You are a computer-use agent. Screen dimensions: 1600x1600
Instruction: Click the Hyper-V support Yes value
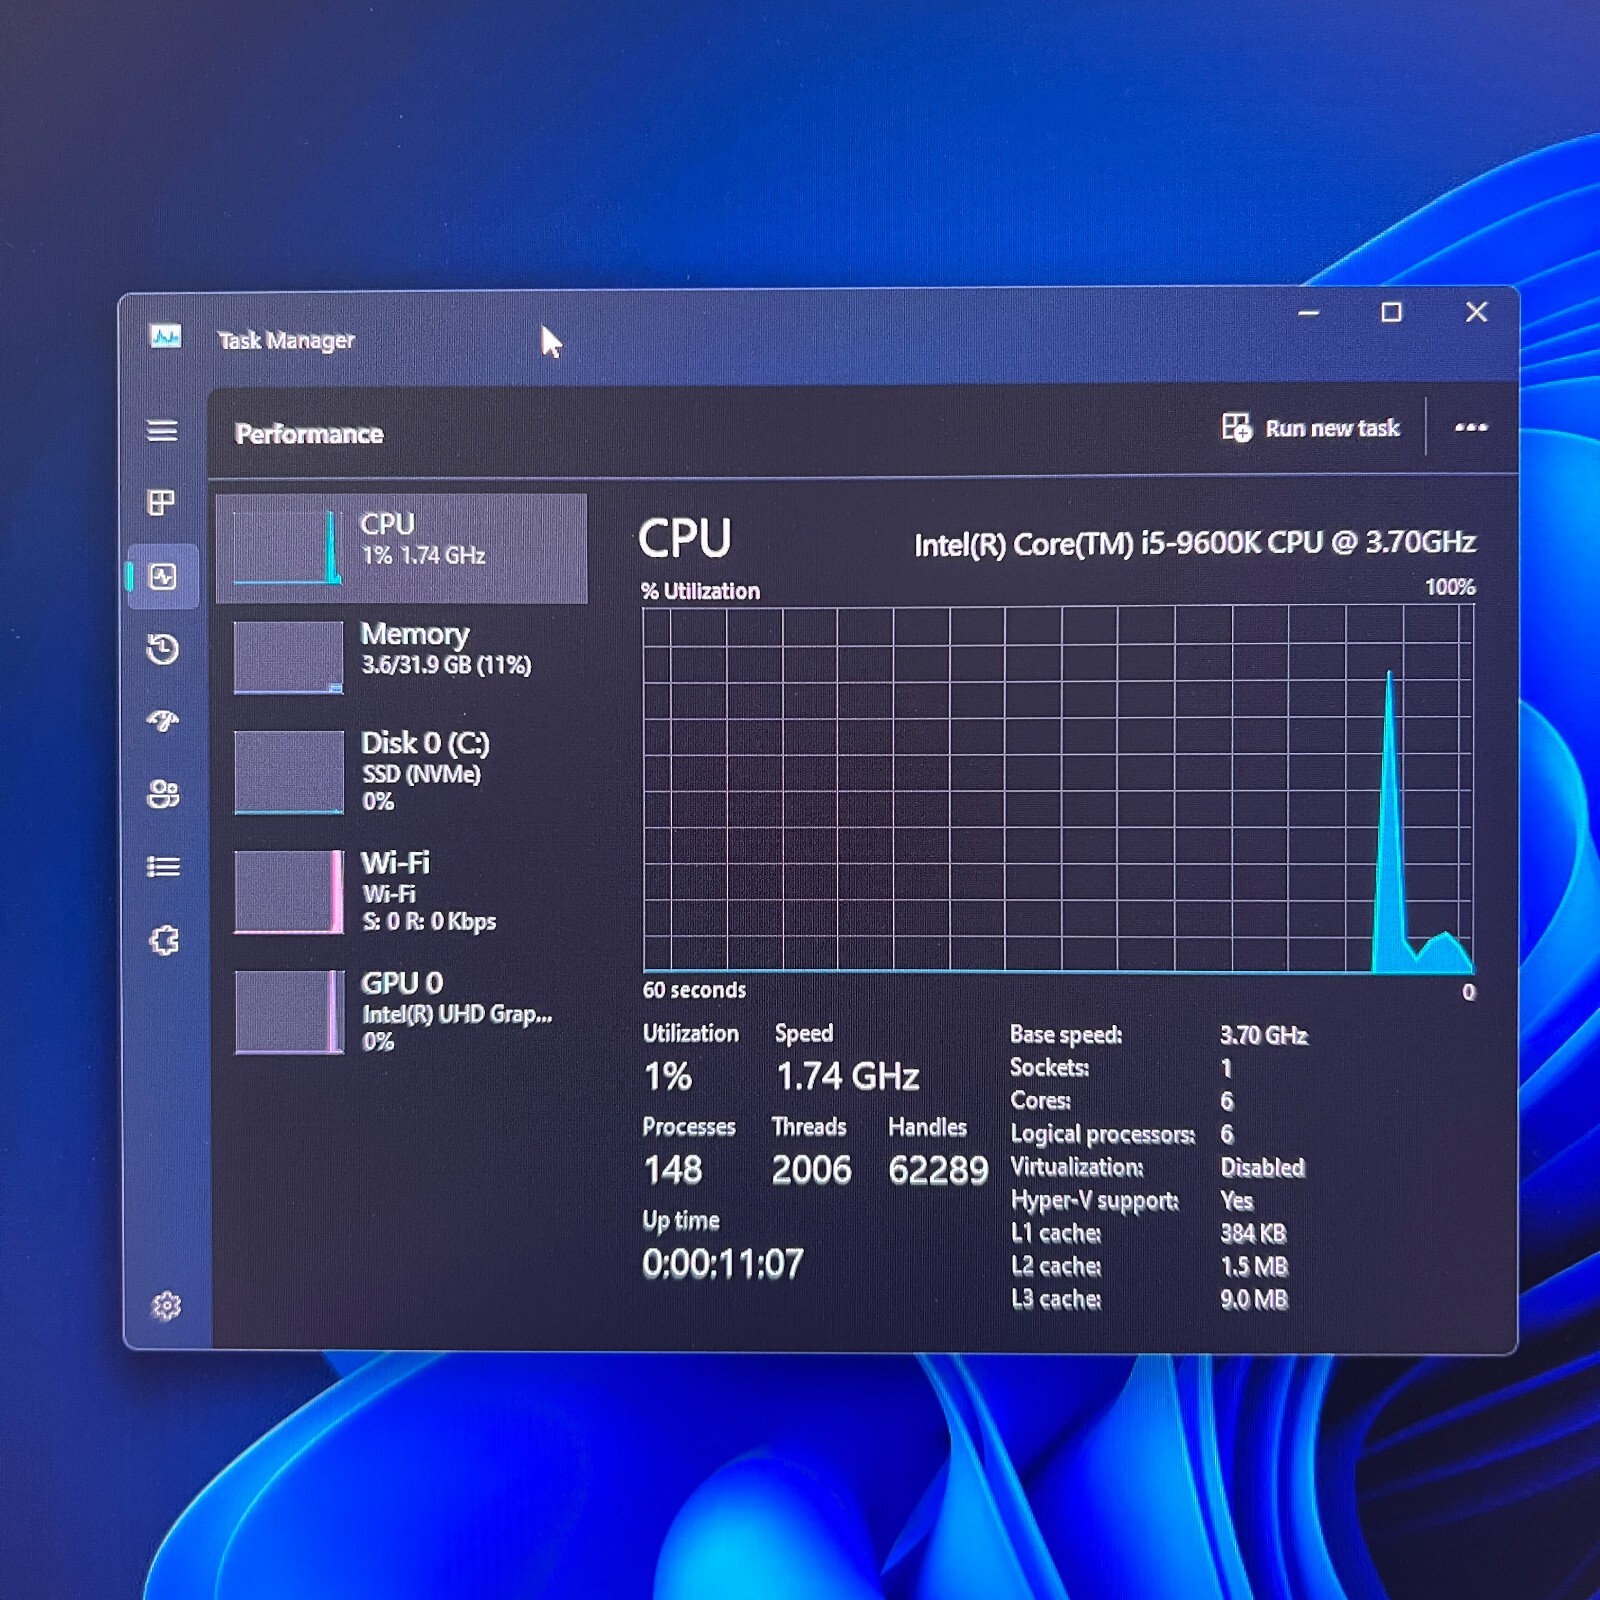pyautogui.click(x=1237, y=1200)
